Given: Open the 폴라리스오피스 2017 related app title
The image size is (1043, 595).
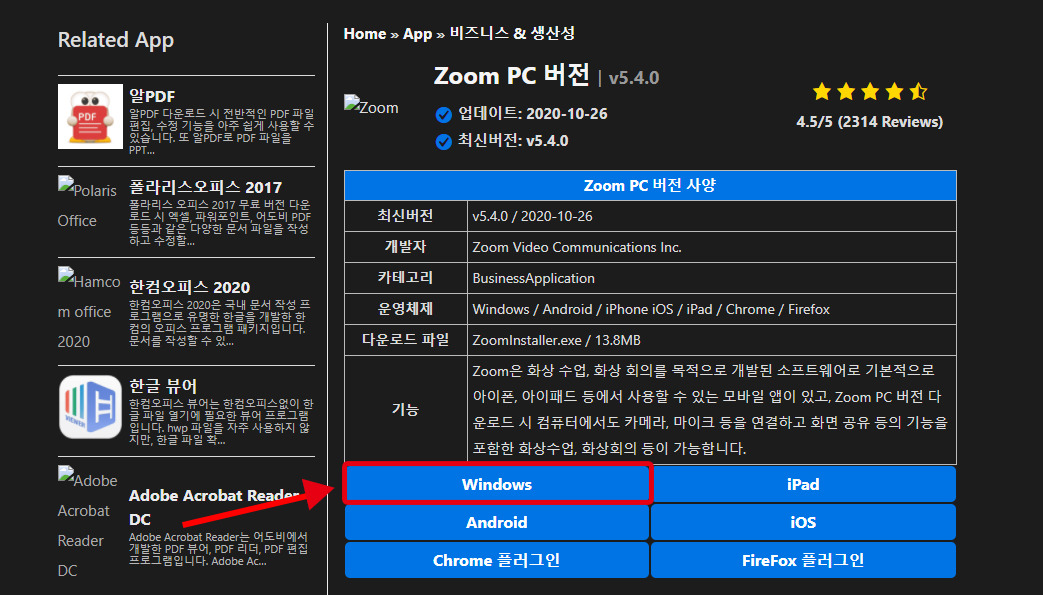Looking at the screenshot, I should point(206,187).
